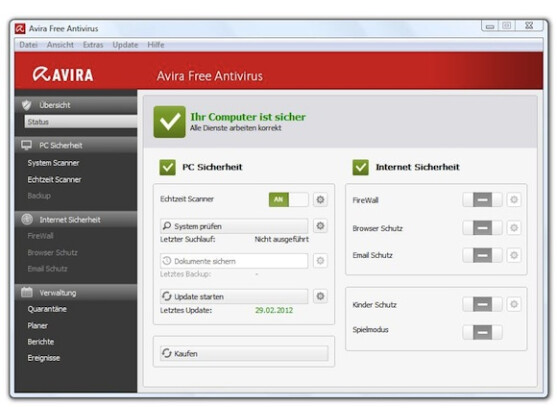Select Quarantäne in sidebar
Screen dimensions: 557x418
[x=47, y=309]
